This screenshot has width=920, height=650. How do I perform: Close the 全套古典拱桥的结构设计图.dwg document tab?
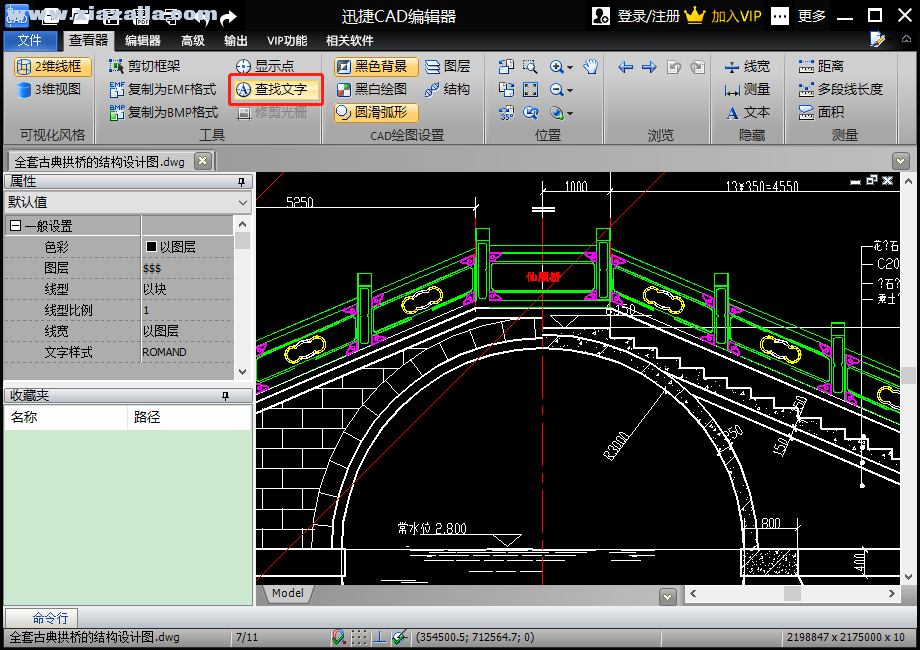pyautogui.click(x=202, y=161)
